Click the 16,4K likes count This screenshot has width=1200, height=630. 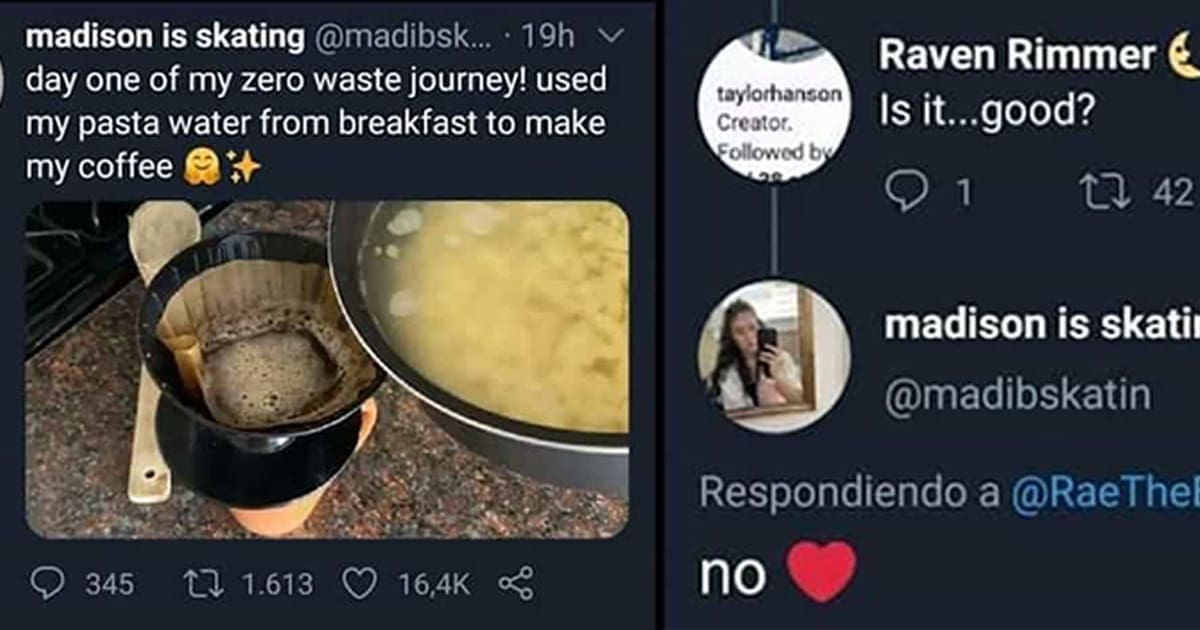tap(434, 584)
